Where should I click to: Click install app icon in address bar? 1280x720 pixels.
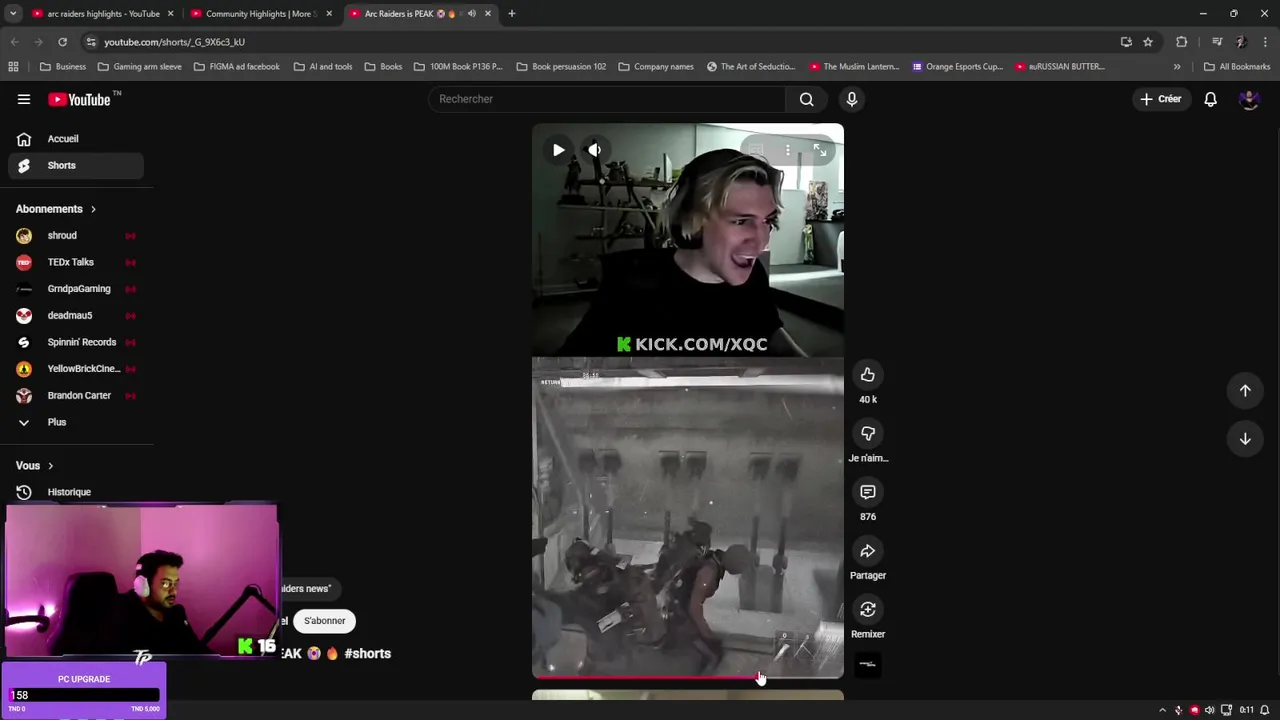pyautogui.click(x=1126, y=42)
